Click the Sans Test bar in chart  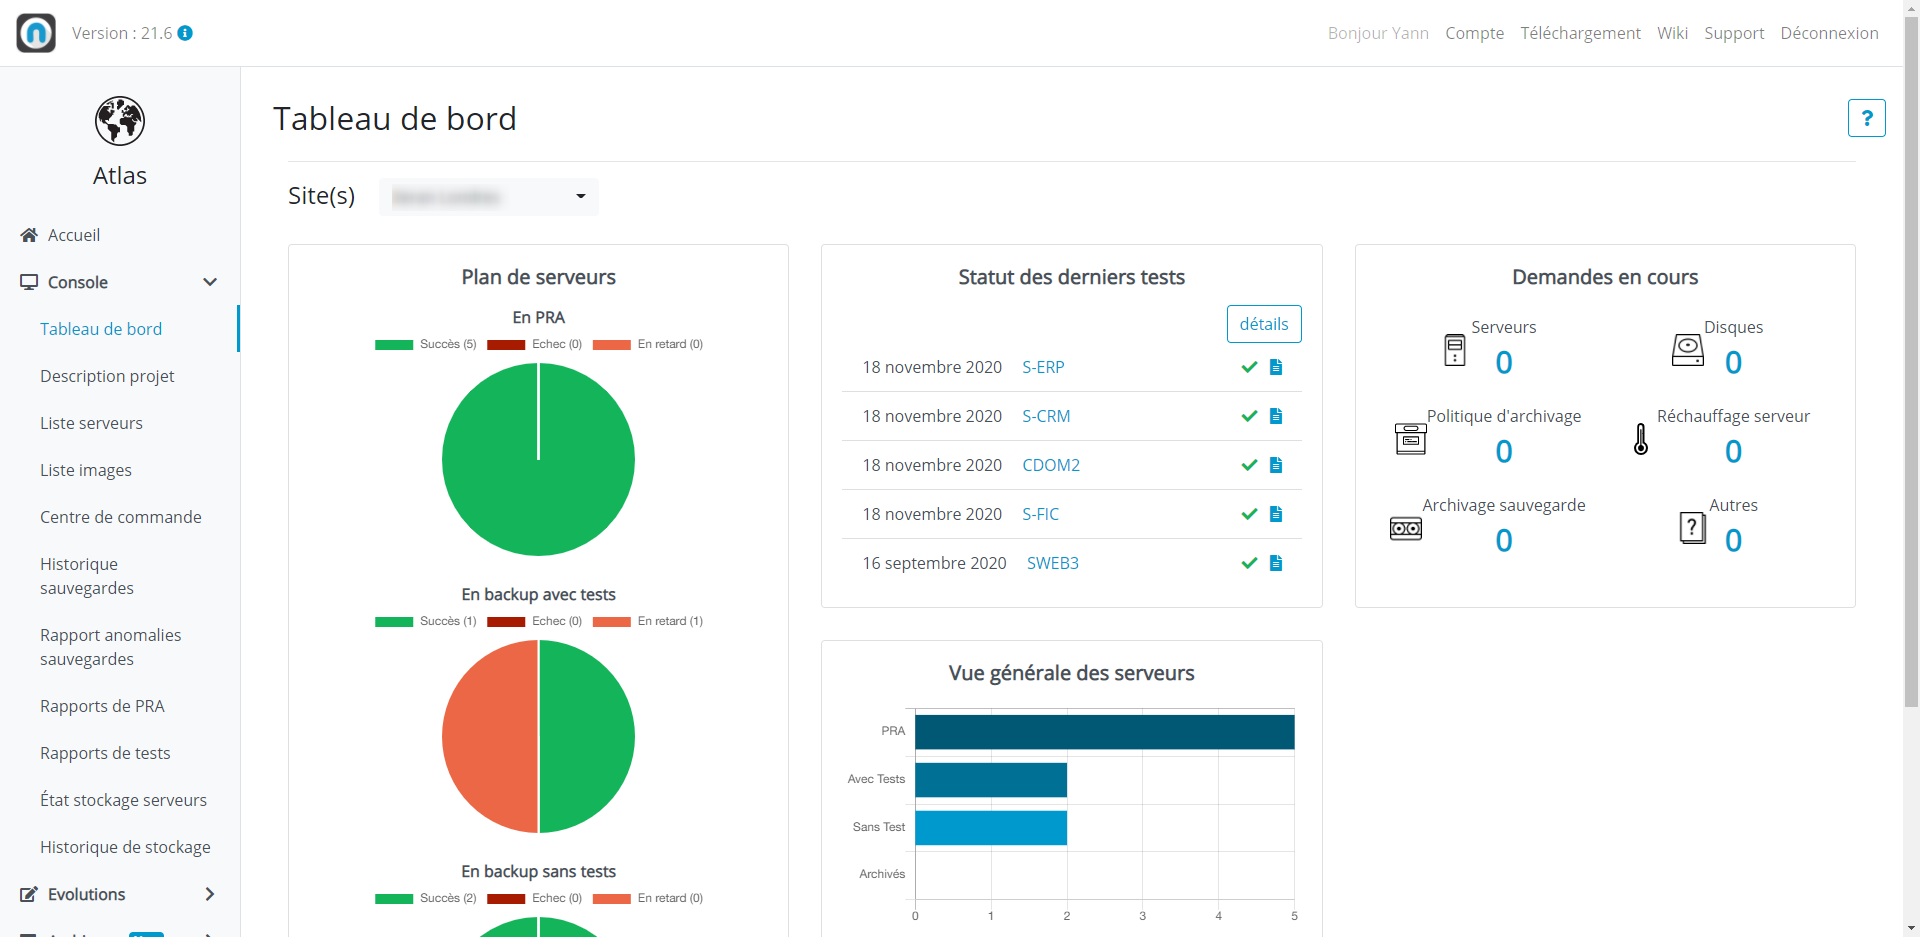[991, 828]
